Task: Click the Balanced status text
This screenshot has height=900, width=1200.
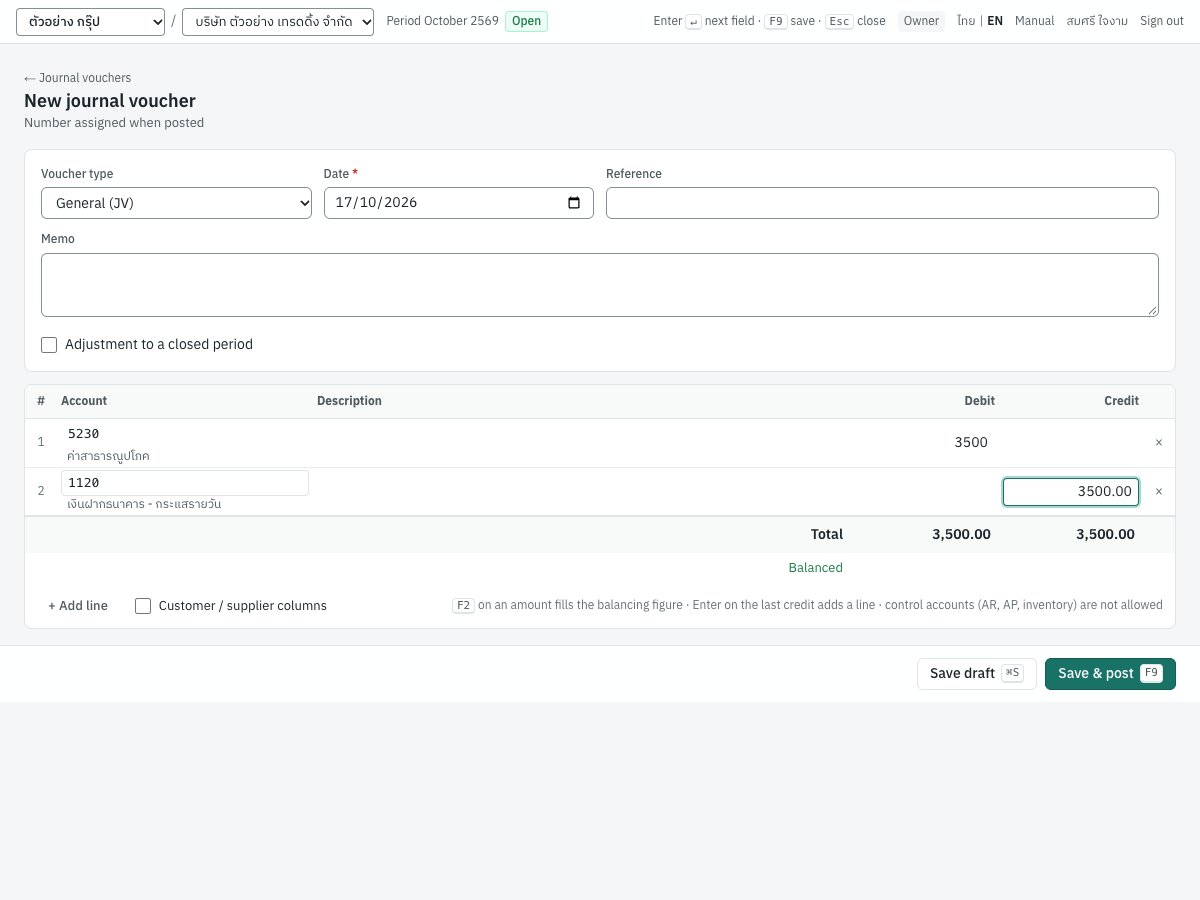Action: pyautogui.click(x=815, y=568)
